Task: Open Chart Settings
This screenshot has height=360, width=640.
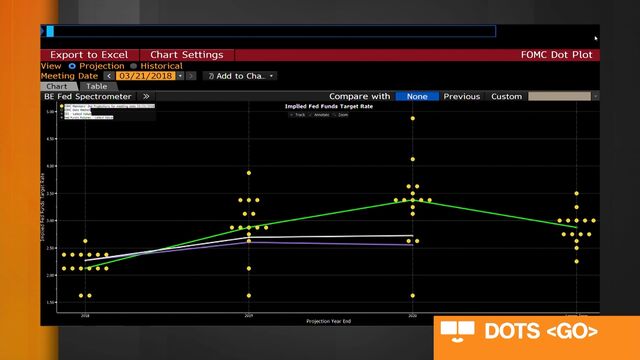Action: click(187, 55)
